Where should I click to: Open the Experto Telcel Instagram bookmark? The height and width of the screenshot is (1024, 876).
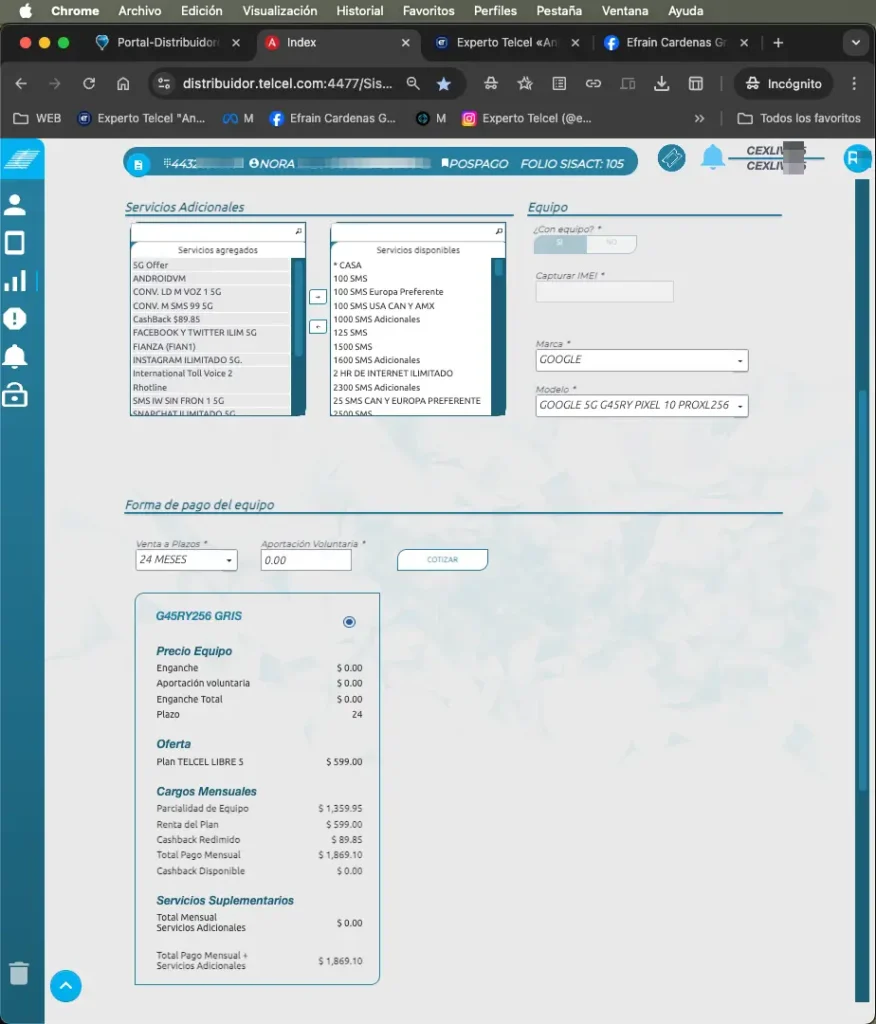(527, 118)
